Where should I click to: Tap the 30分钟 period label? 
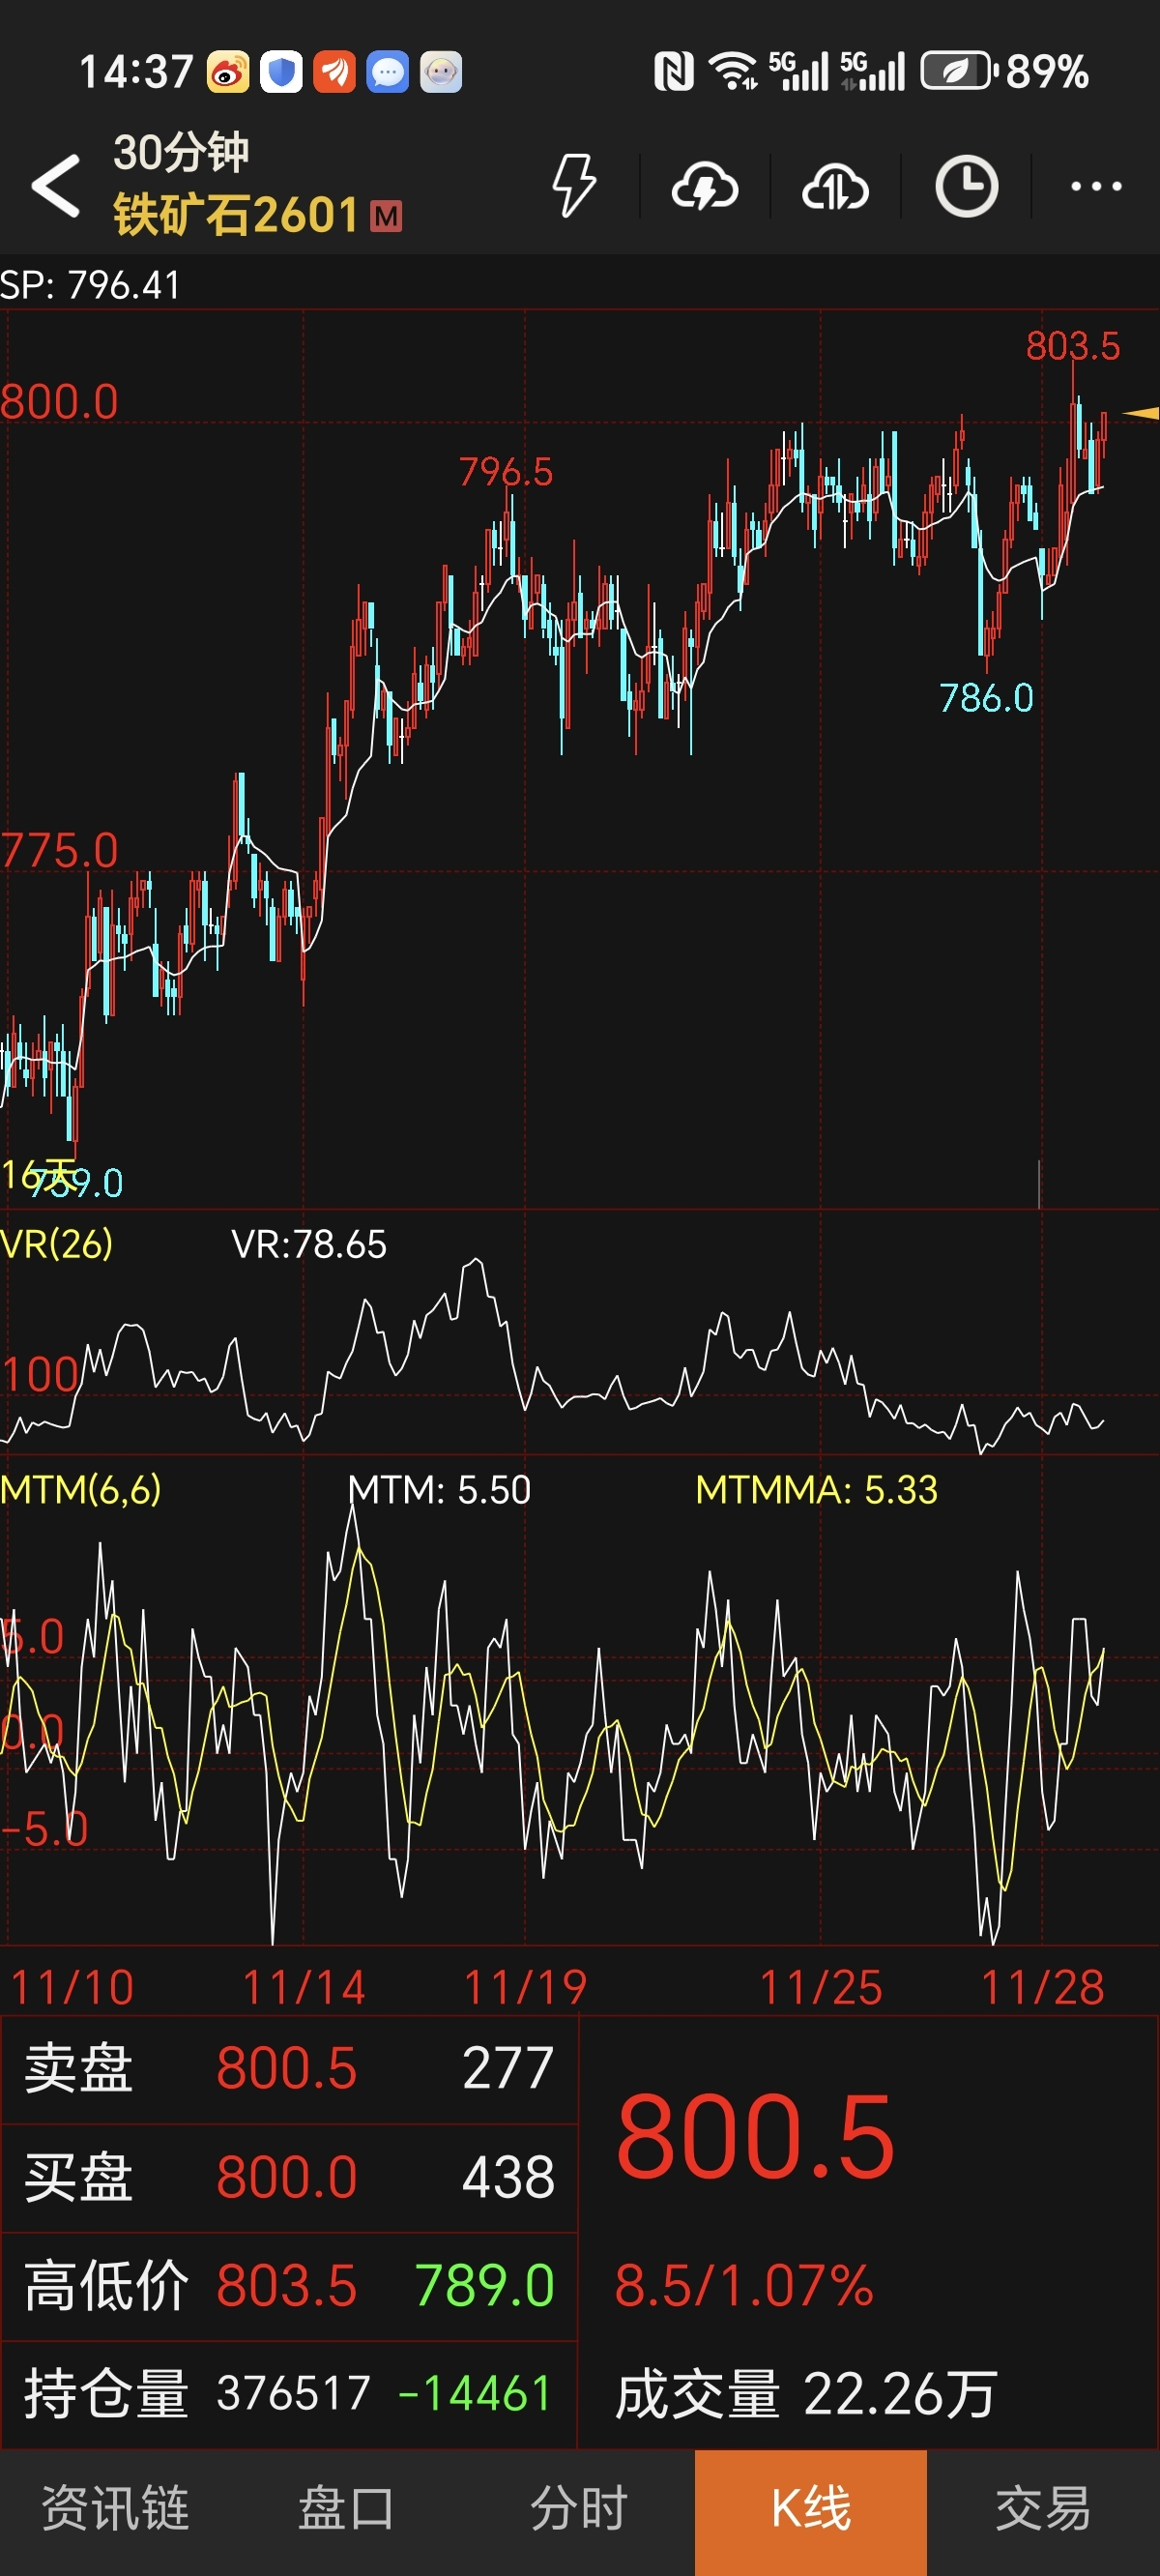181,153
